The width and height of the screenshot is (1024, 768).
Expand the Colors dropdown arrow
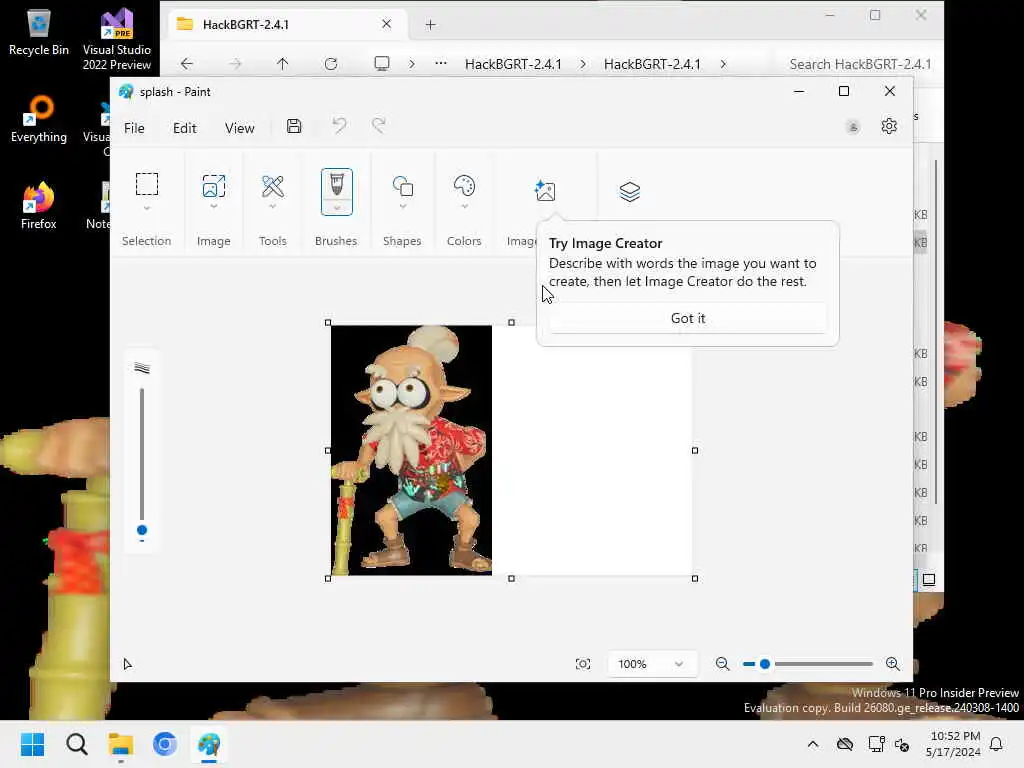464,206
